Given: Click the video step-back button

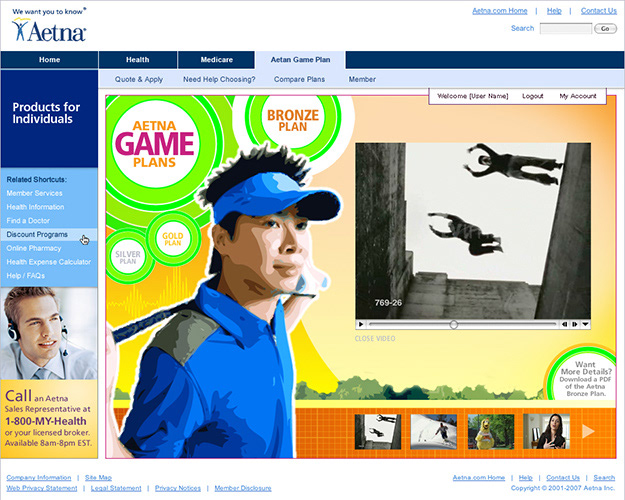Looking at the screenshot, I should click(564, 325).
